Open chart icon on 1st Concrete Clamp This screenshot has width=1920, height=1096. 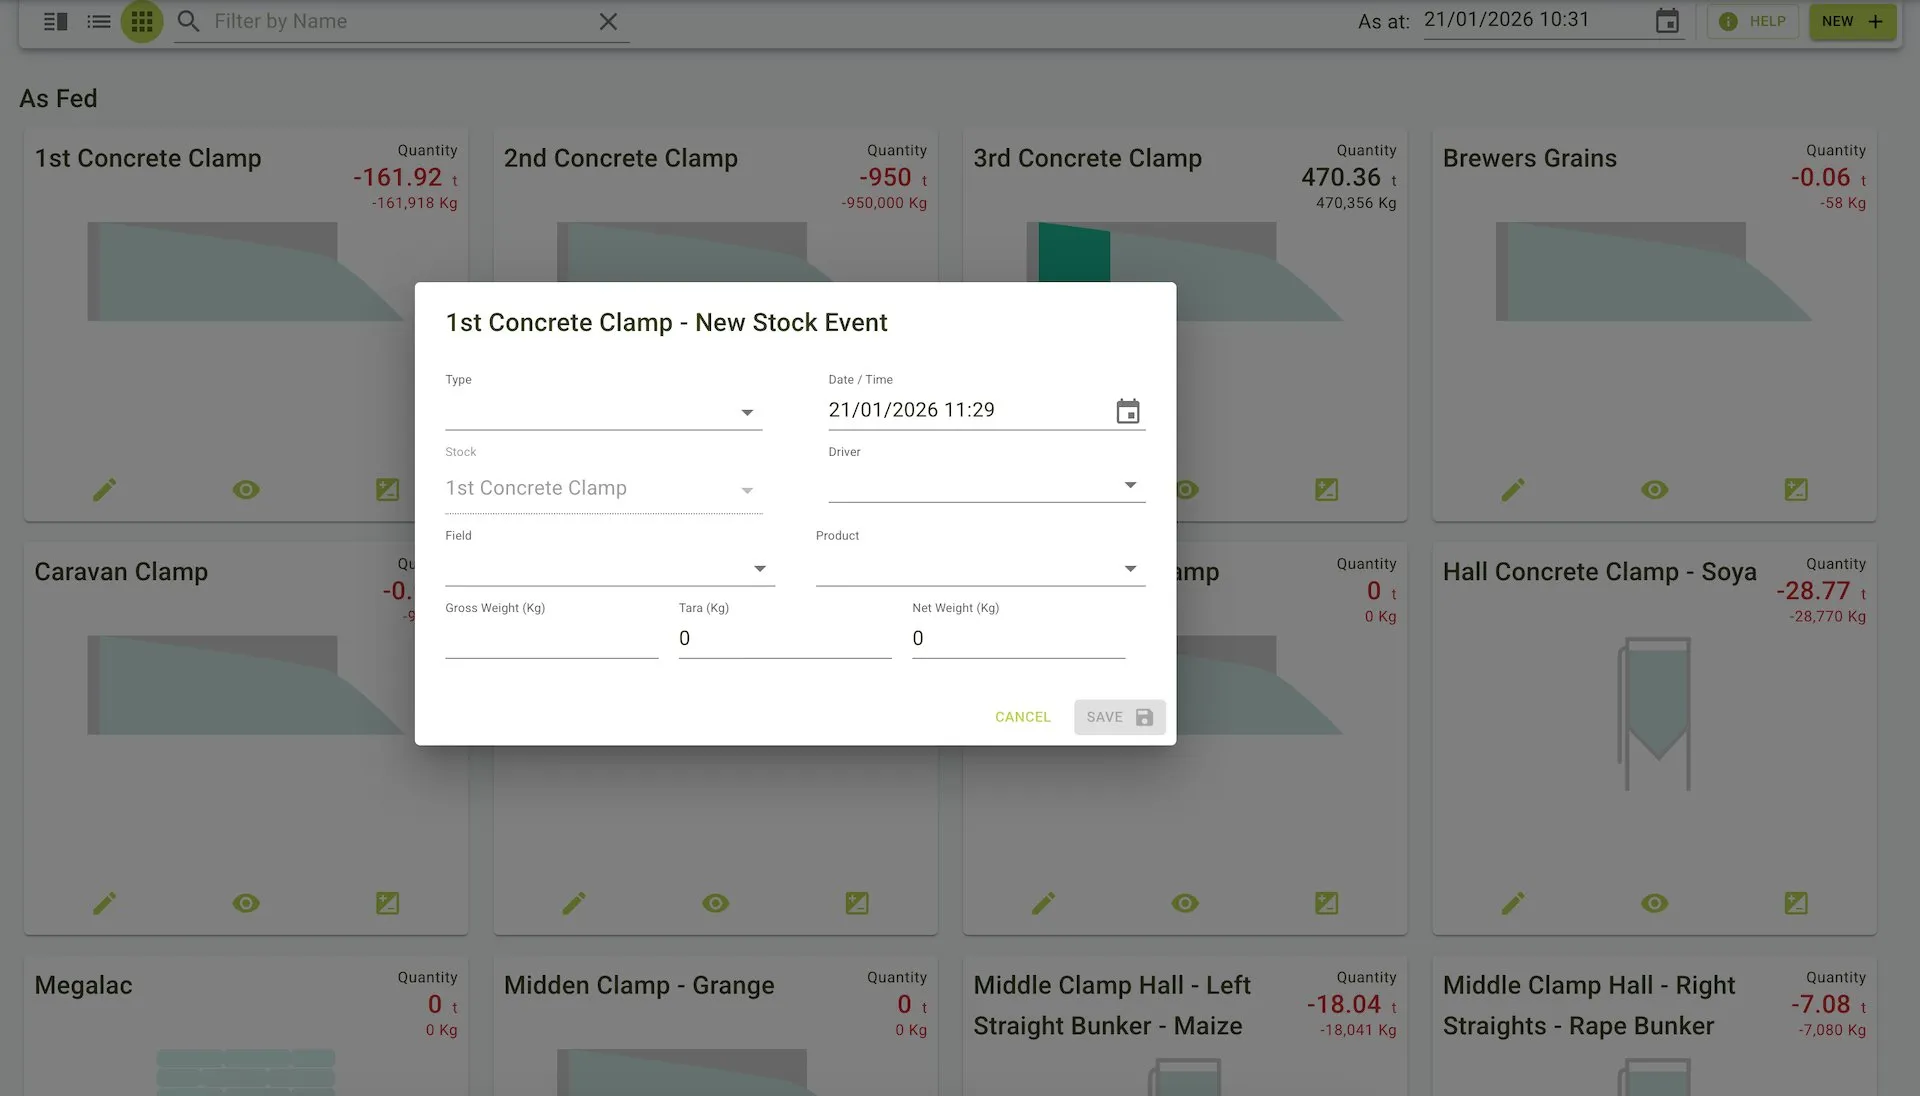[387, 490]
